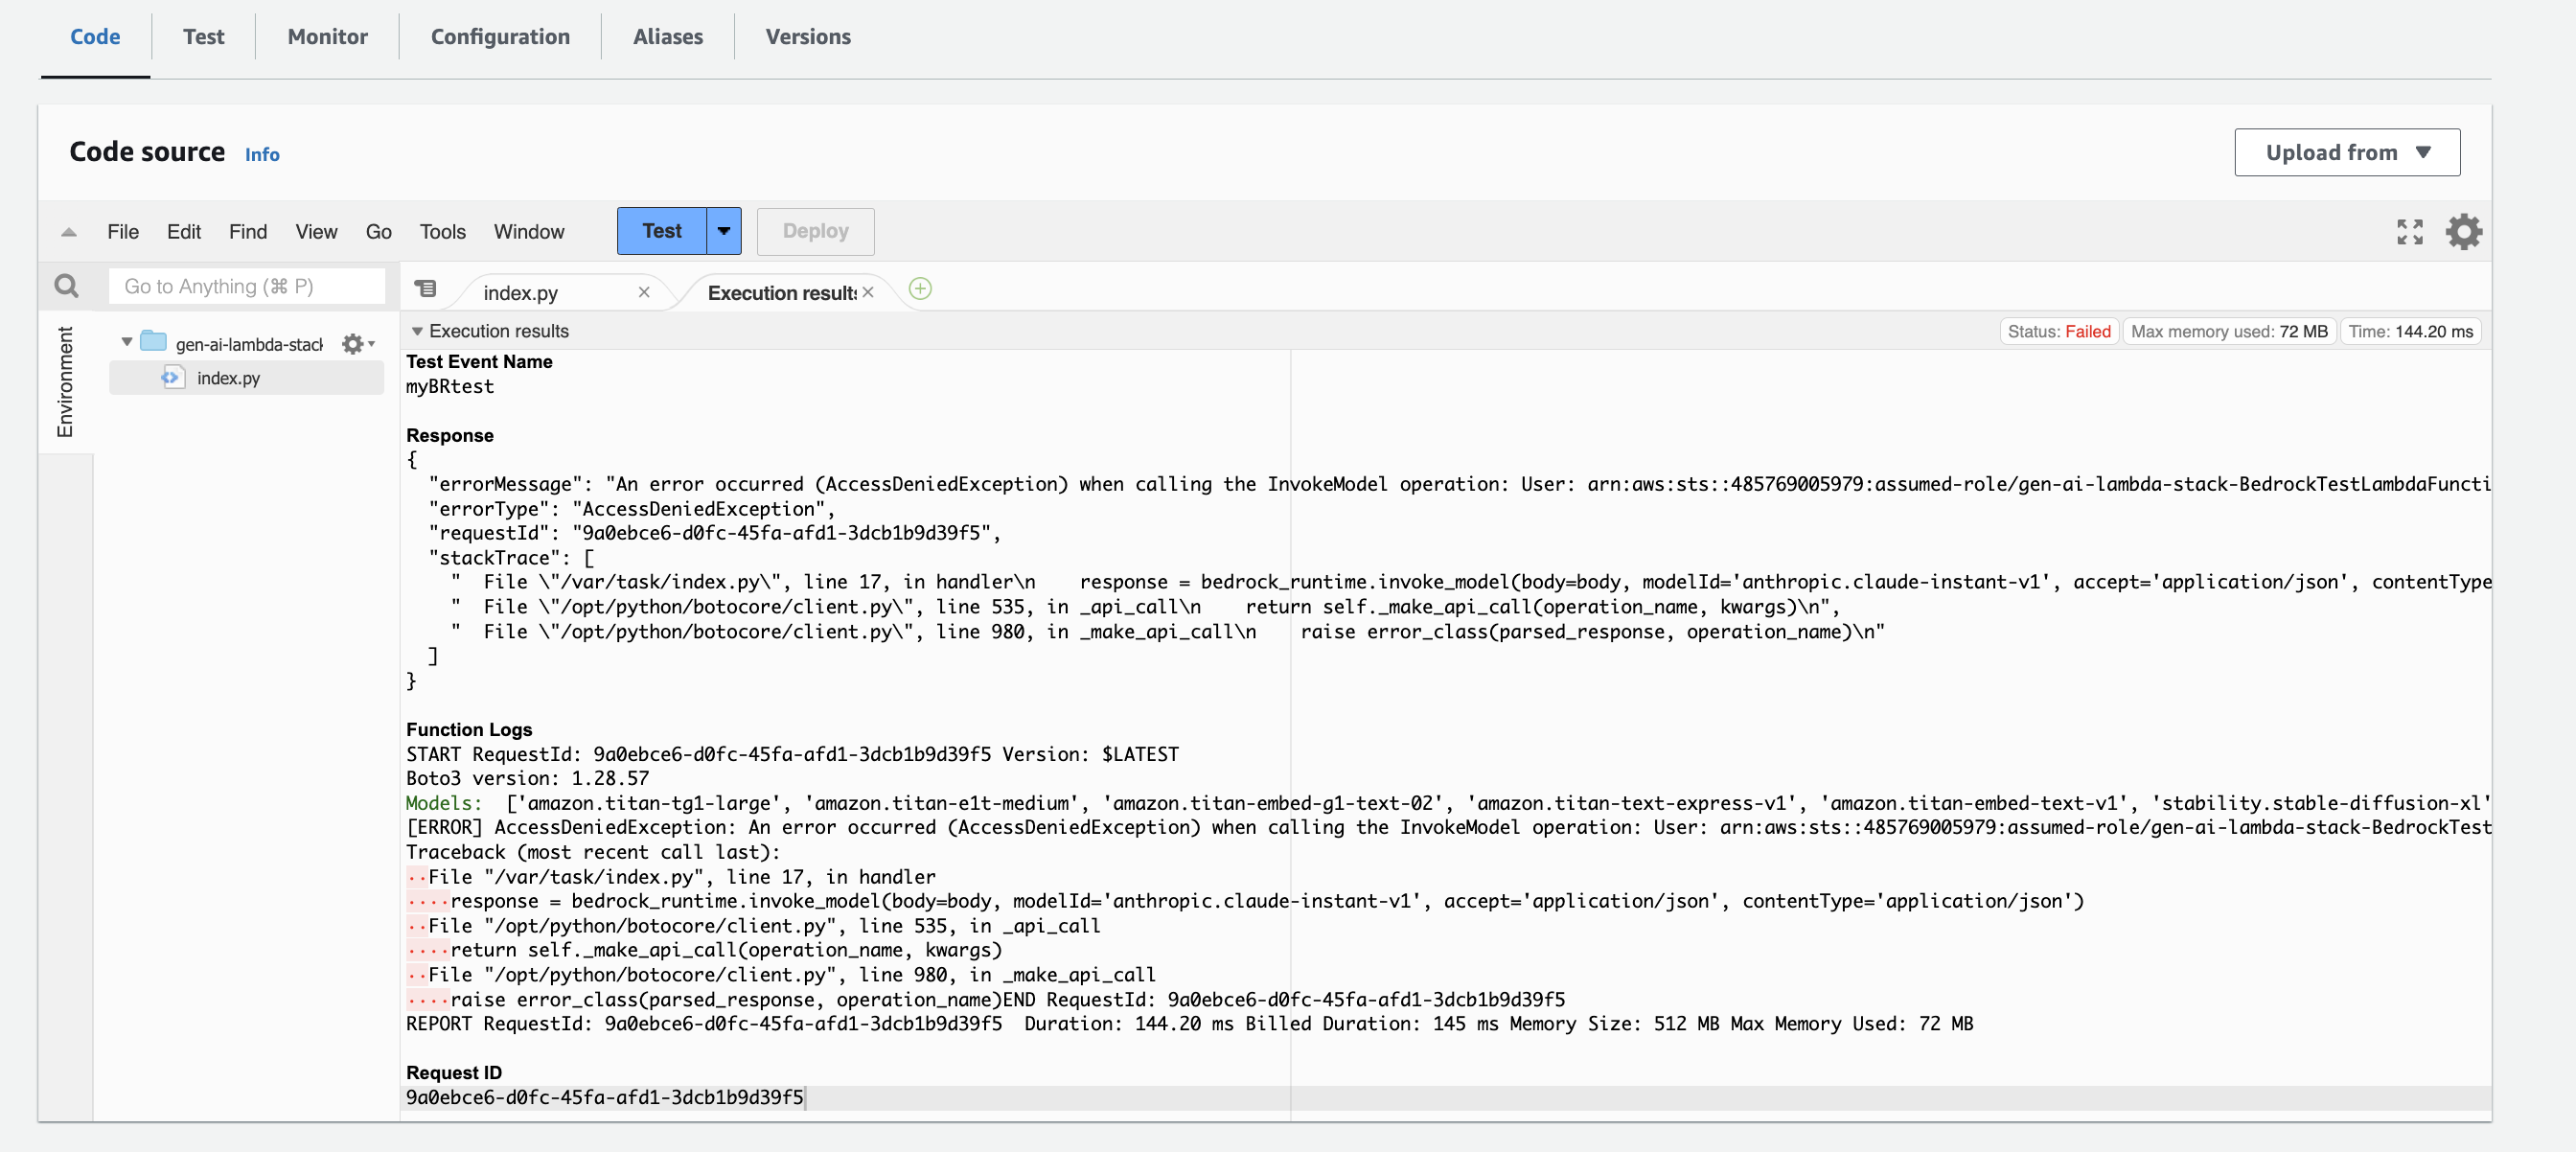This screenshot has width=2576, height=1152.
Task: Close the Execution results tab
Action: [x=868, y=293]
